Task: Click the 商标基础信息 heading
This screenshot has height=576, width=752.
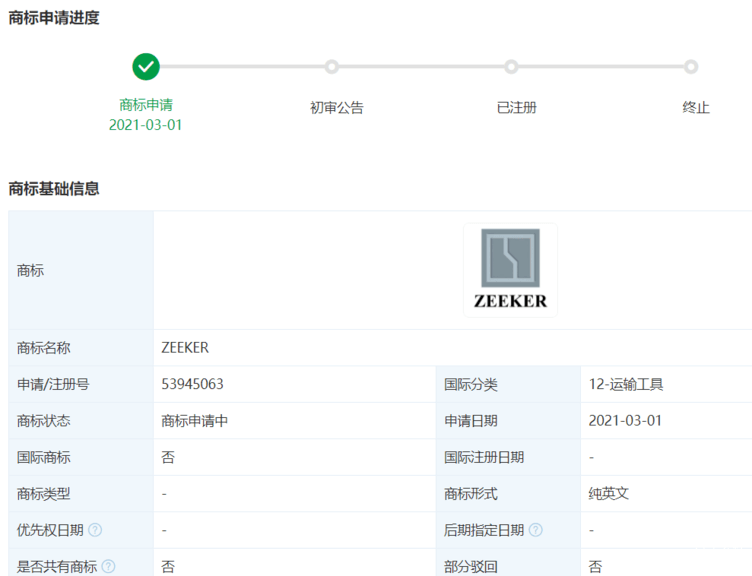Action: click(54, 188)
